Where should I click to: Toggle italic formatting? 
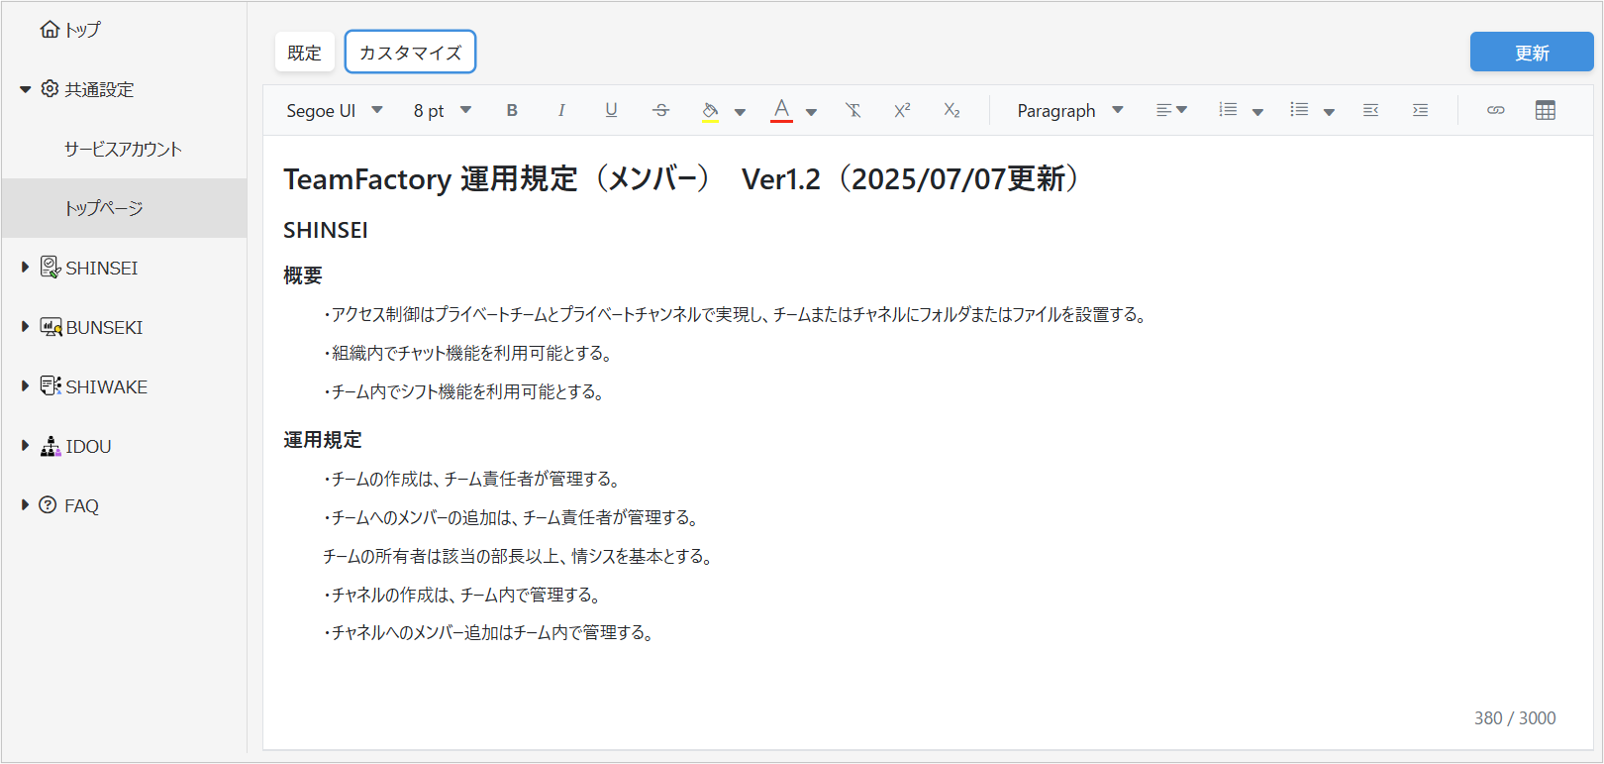click(561, 110)
